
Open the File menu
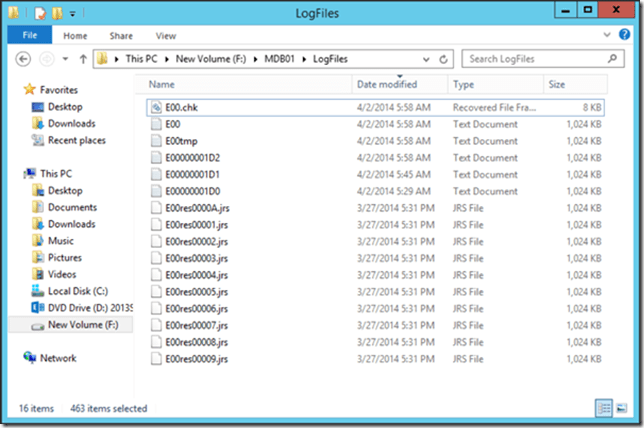(30, 35)
